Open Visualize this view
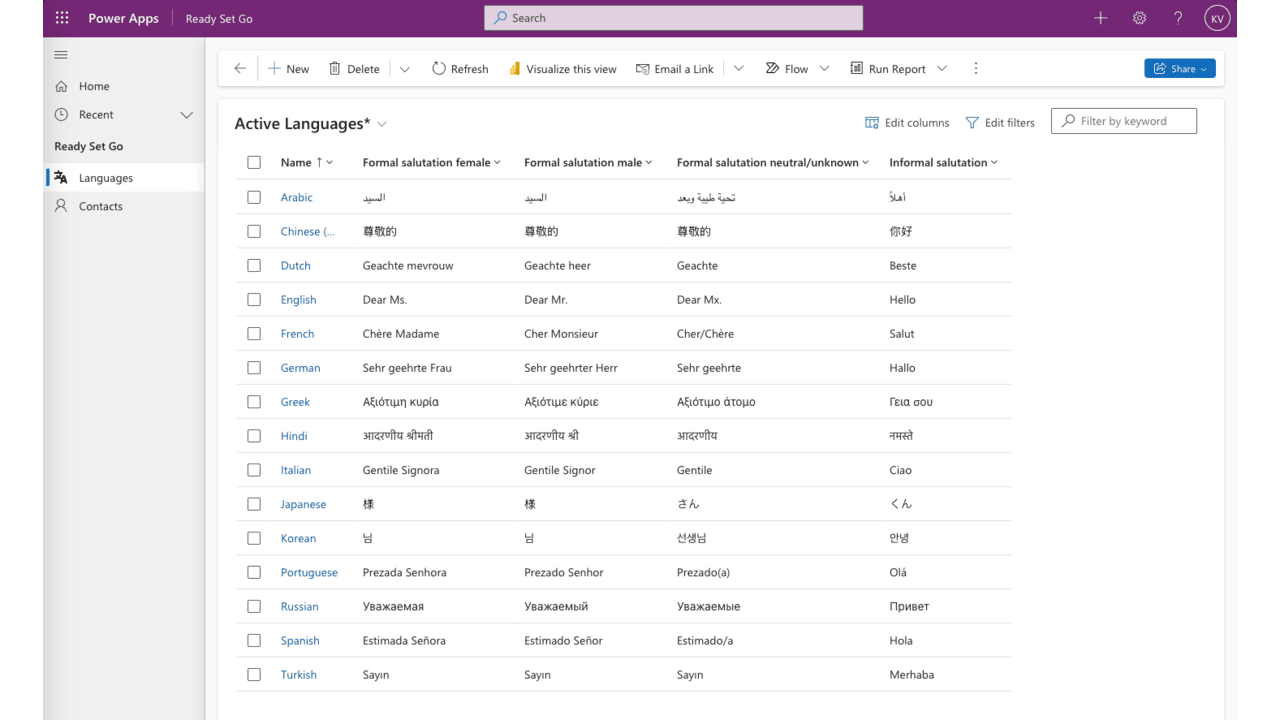The height and width of the screenshot is (720, 1280). point(562,68)
